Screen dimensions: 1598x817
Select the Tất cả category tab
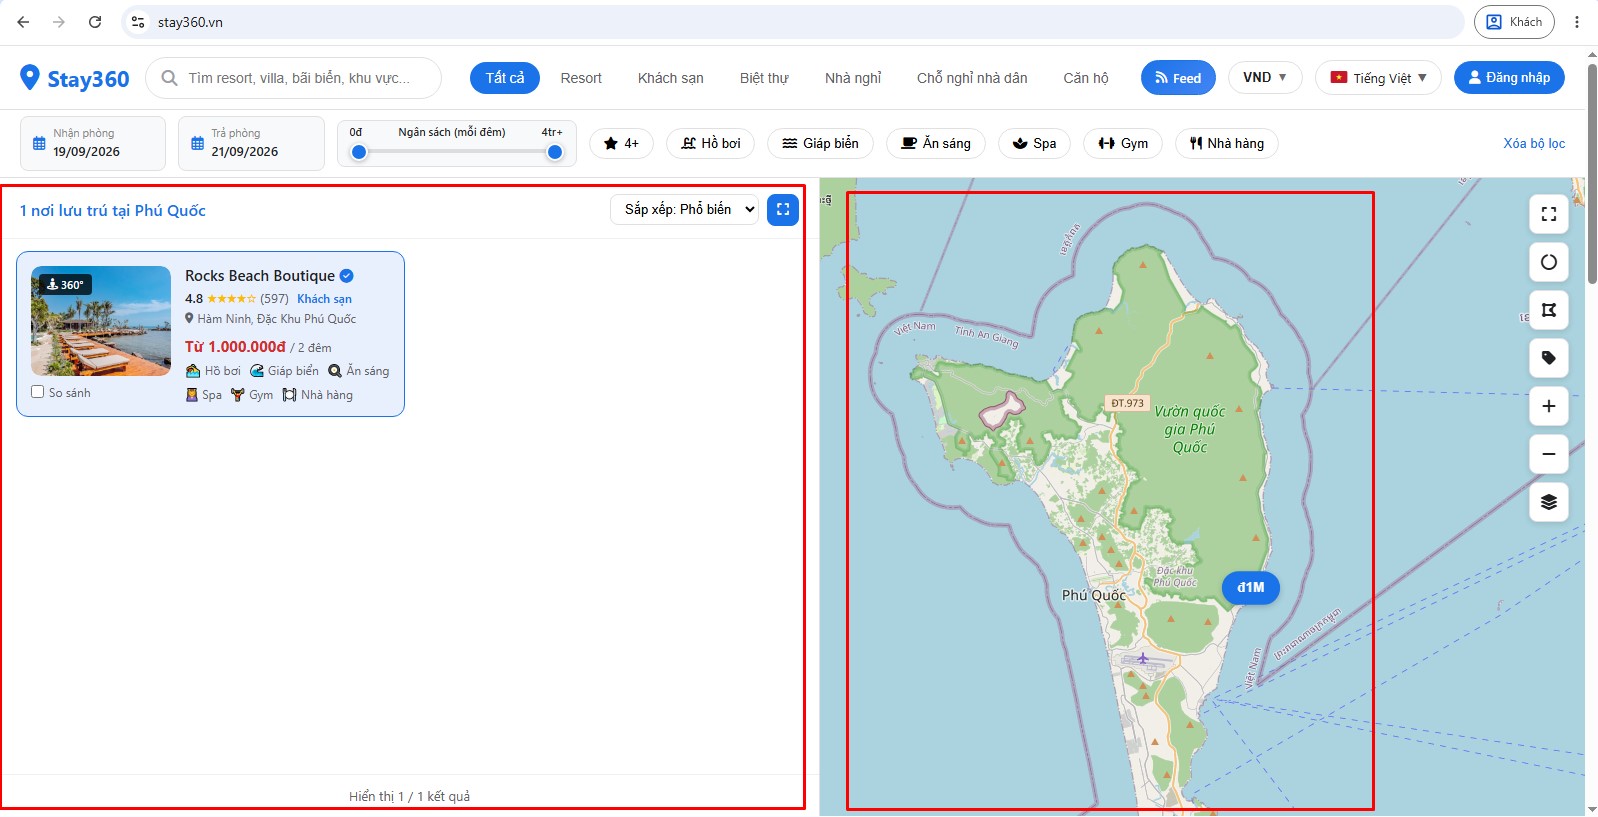tap(505, 78)
